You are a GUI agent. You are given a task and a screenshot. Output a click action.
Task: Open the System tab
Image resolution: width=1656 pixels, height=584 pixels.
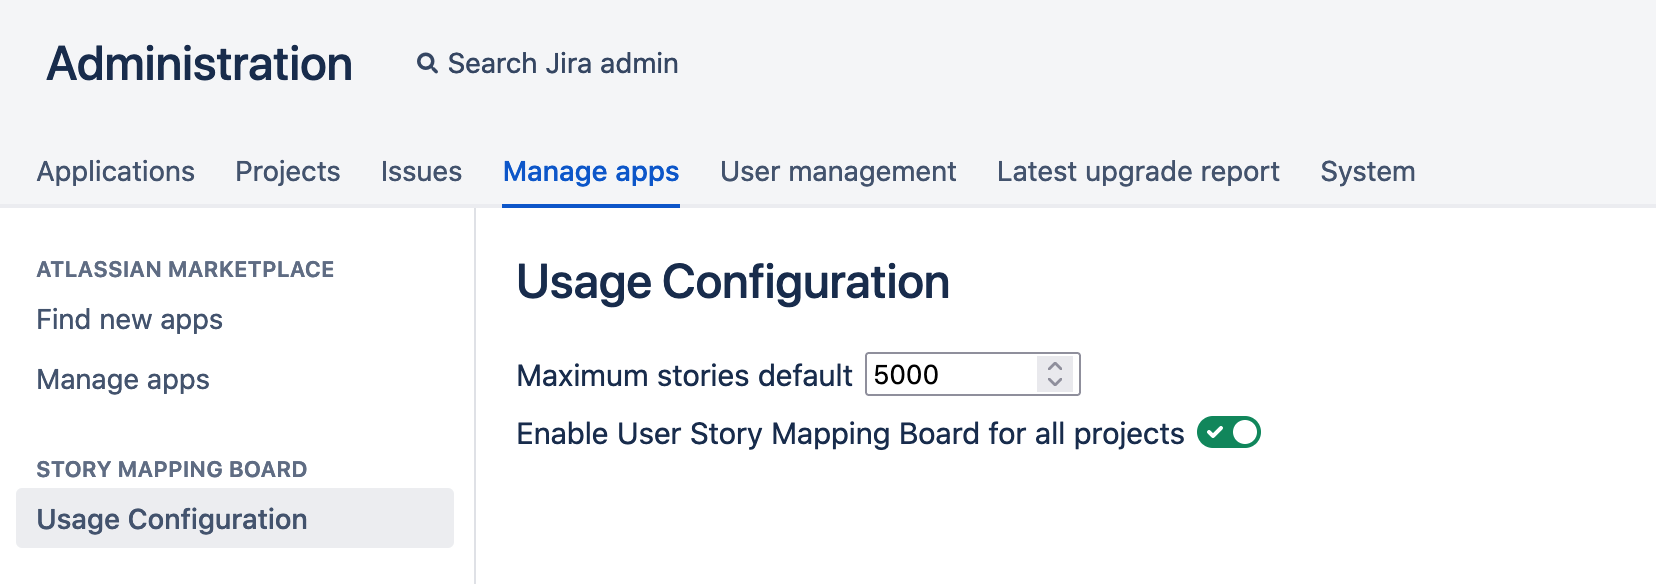[x=1367, y=172]
